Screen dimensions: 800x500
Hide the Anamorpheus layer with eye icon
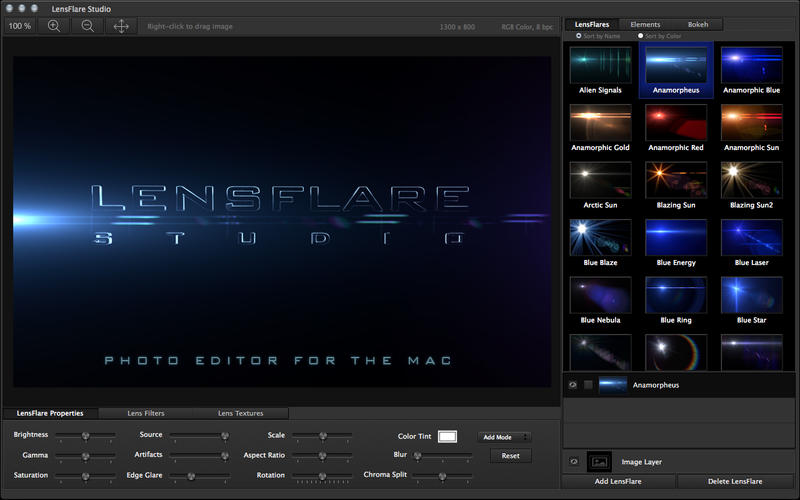coord(573,385)
